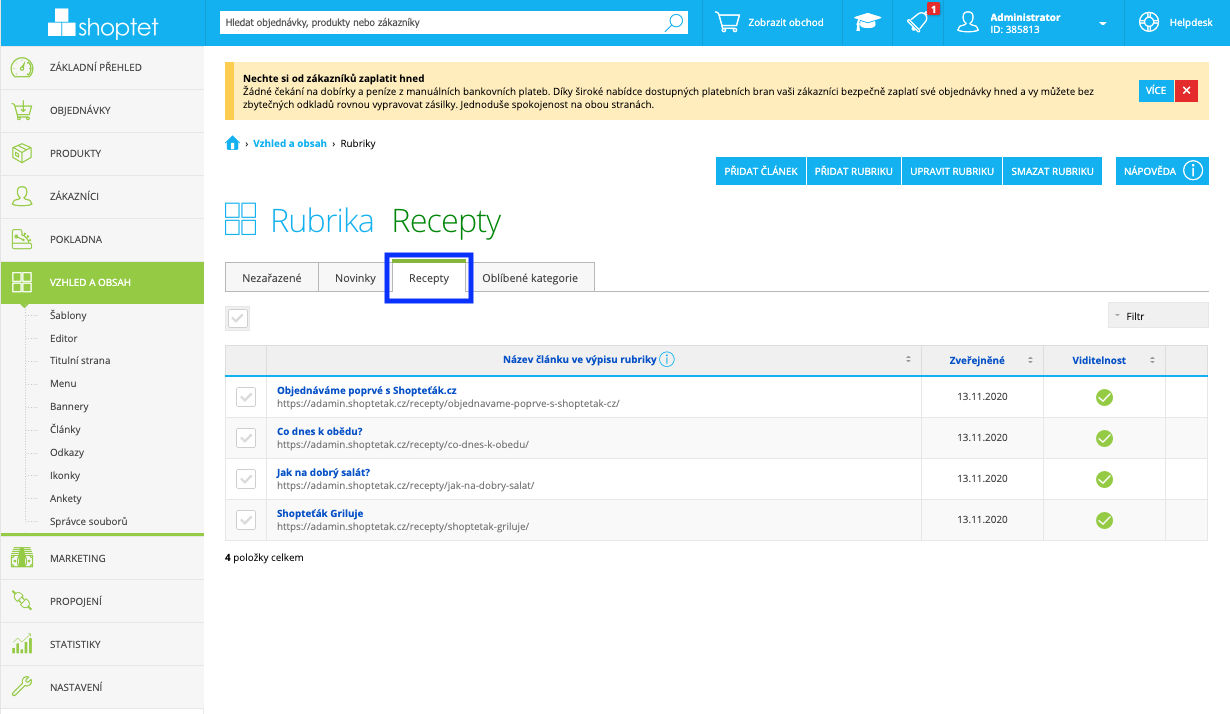Open the Shopteťák Griluje article link
The height and width of the screenshot is (714, 1230).
[320, 513]
